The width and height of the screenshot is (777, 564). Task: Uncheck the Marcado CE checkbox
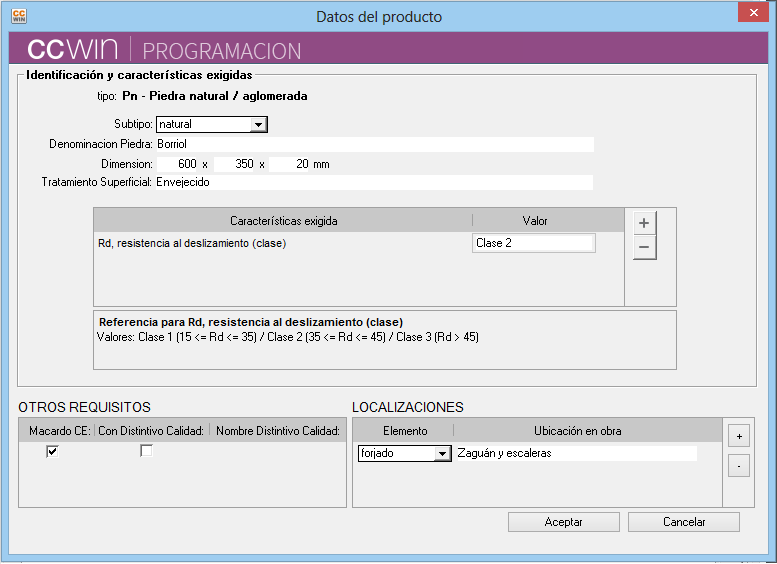tap(53, 452)
